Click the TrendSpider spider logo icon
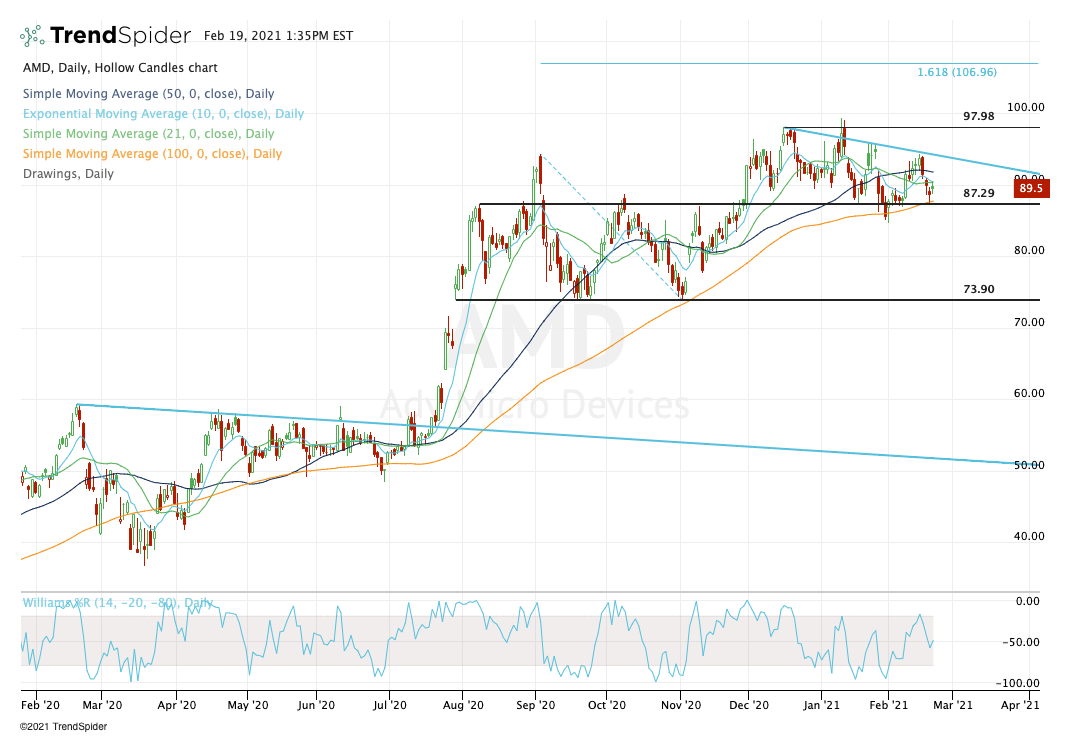 point(31,36)
